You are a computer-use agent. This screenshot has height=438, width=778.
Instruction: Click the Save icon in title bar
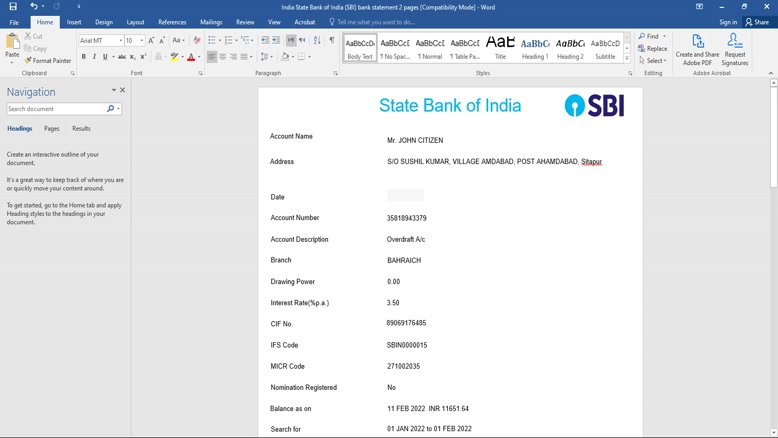[13, 7]
